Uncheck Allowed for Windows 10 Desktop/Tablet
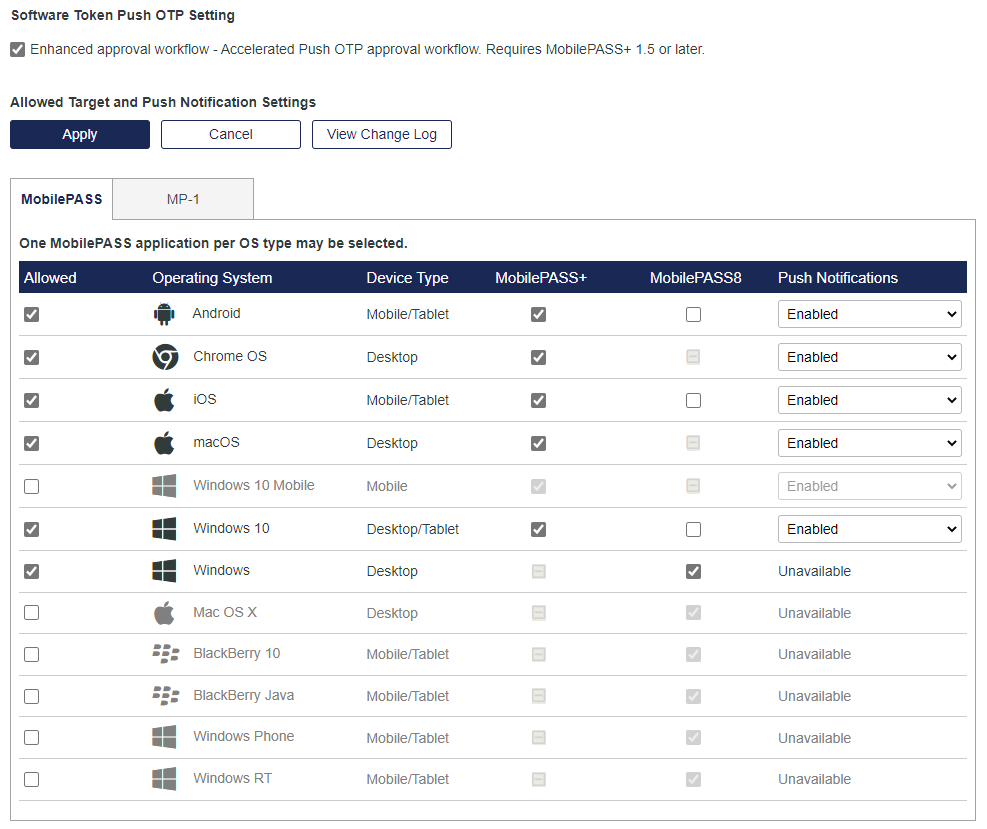Image resolution: width=987 pixels, height=829 pixels. (31, 529)
